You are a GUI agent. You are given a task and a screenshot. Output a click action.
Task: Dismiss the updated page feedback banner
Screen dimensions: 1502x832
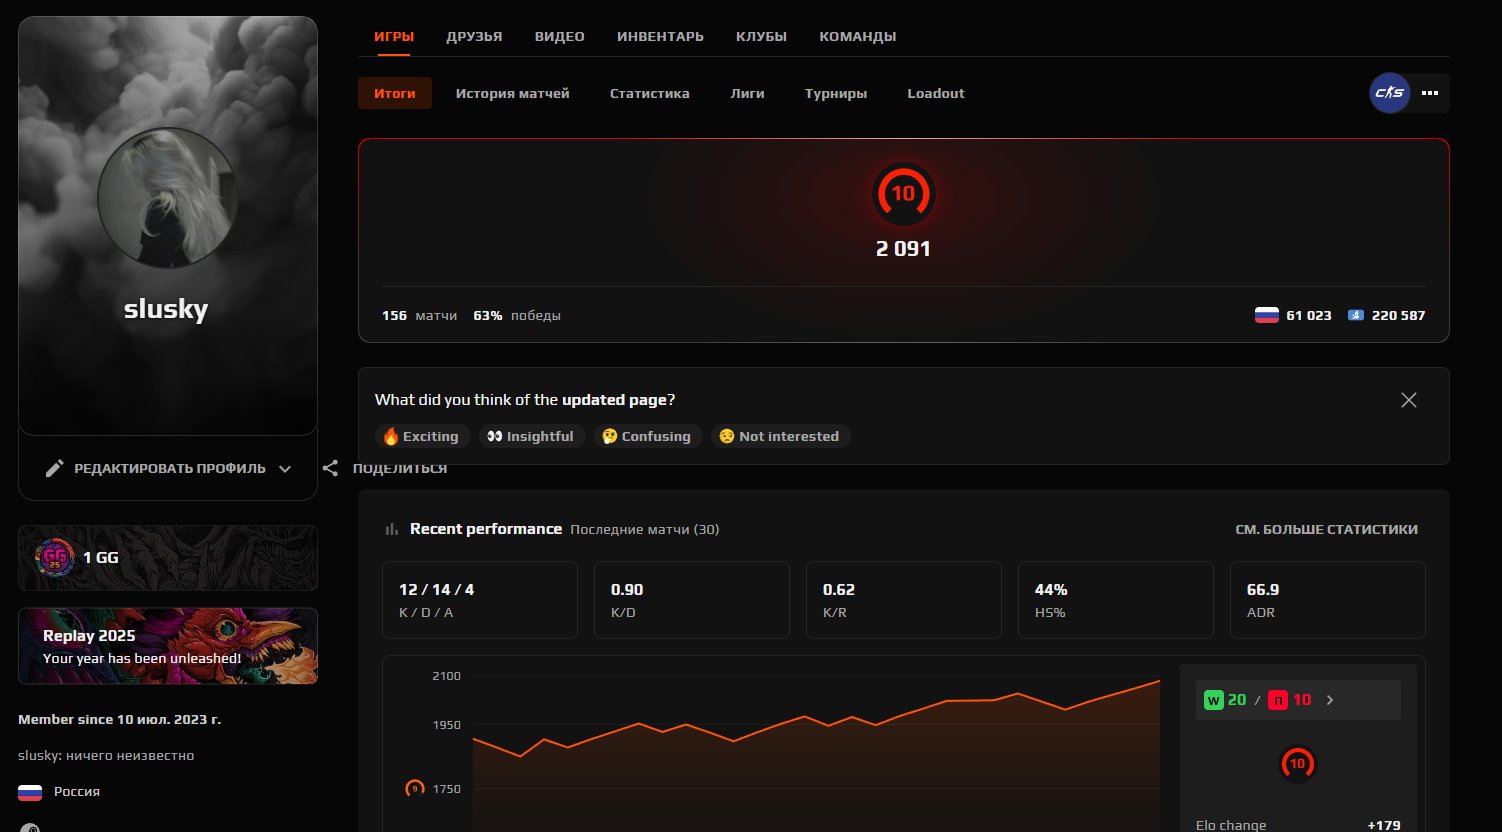1408,399
